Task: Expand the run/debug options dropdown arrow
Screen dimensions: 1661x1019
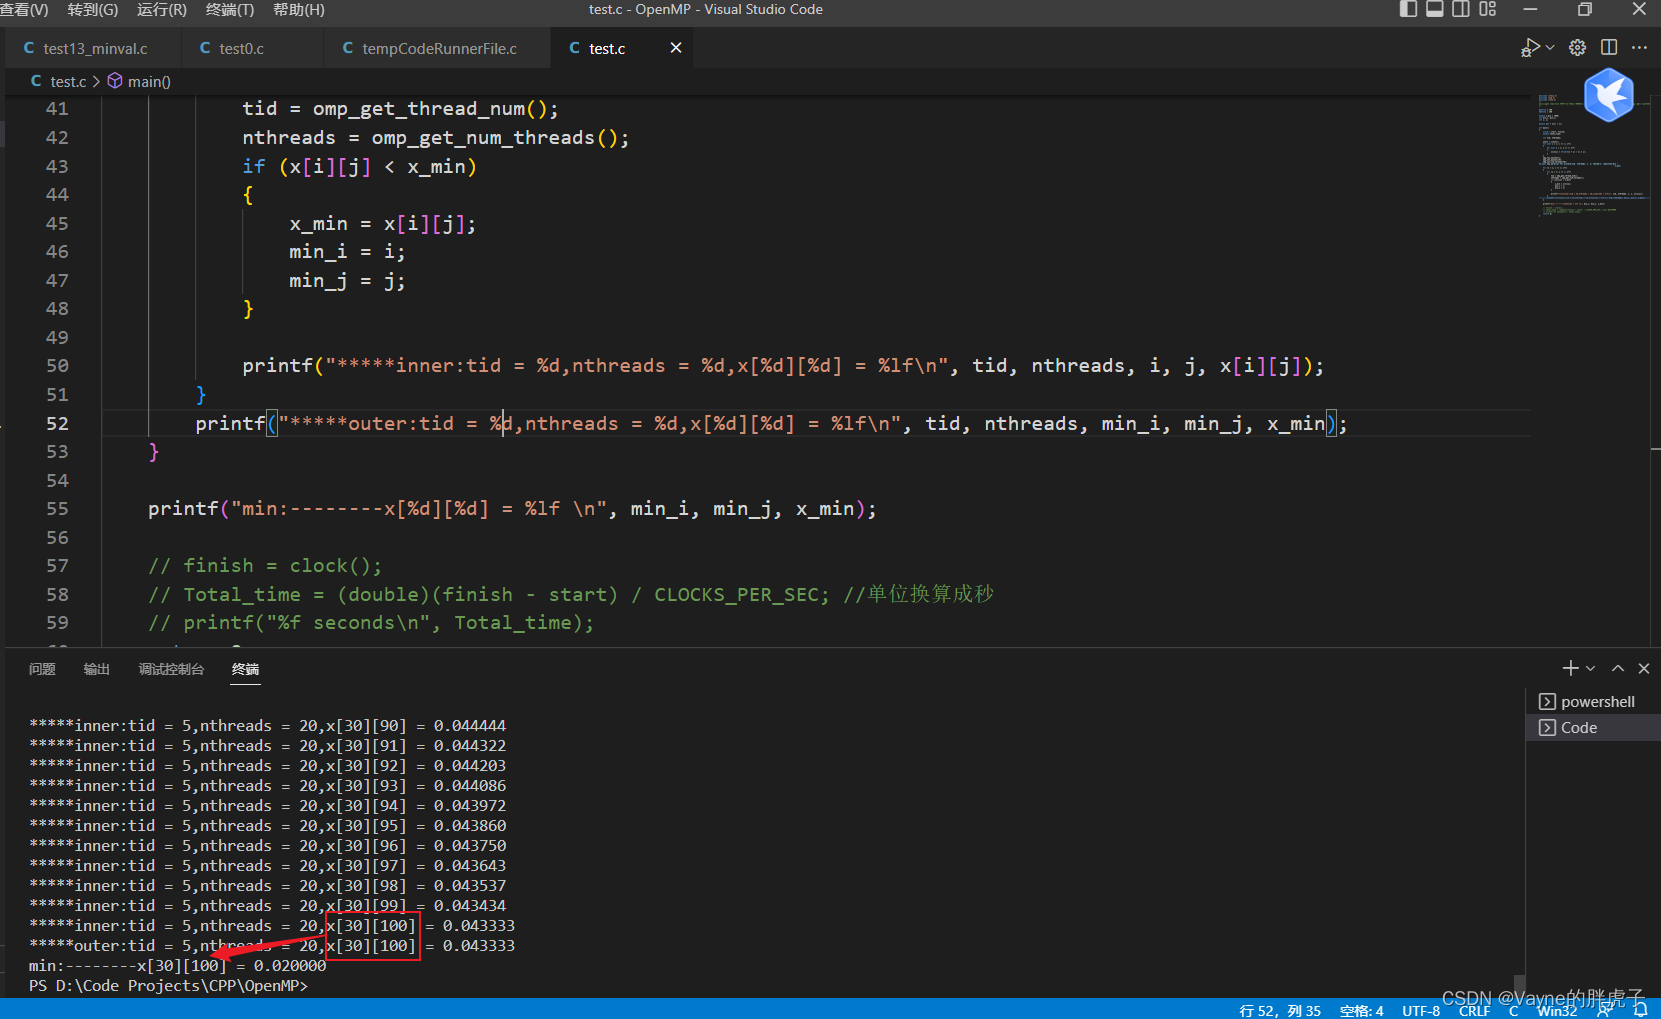Action: (1550, 47)
